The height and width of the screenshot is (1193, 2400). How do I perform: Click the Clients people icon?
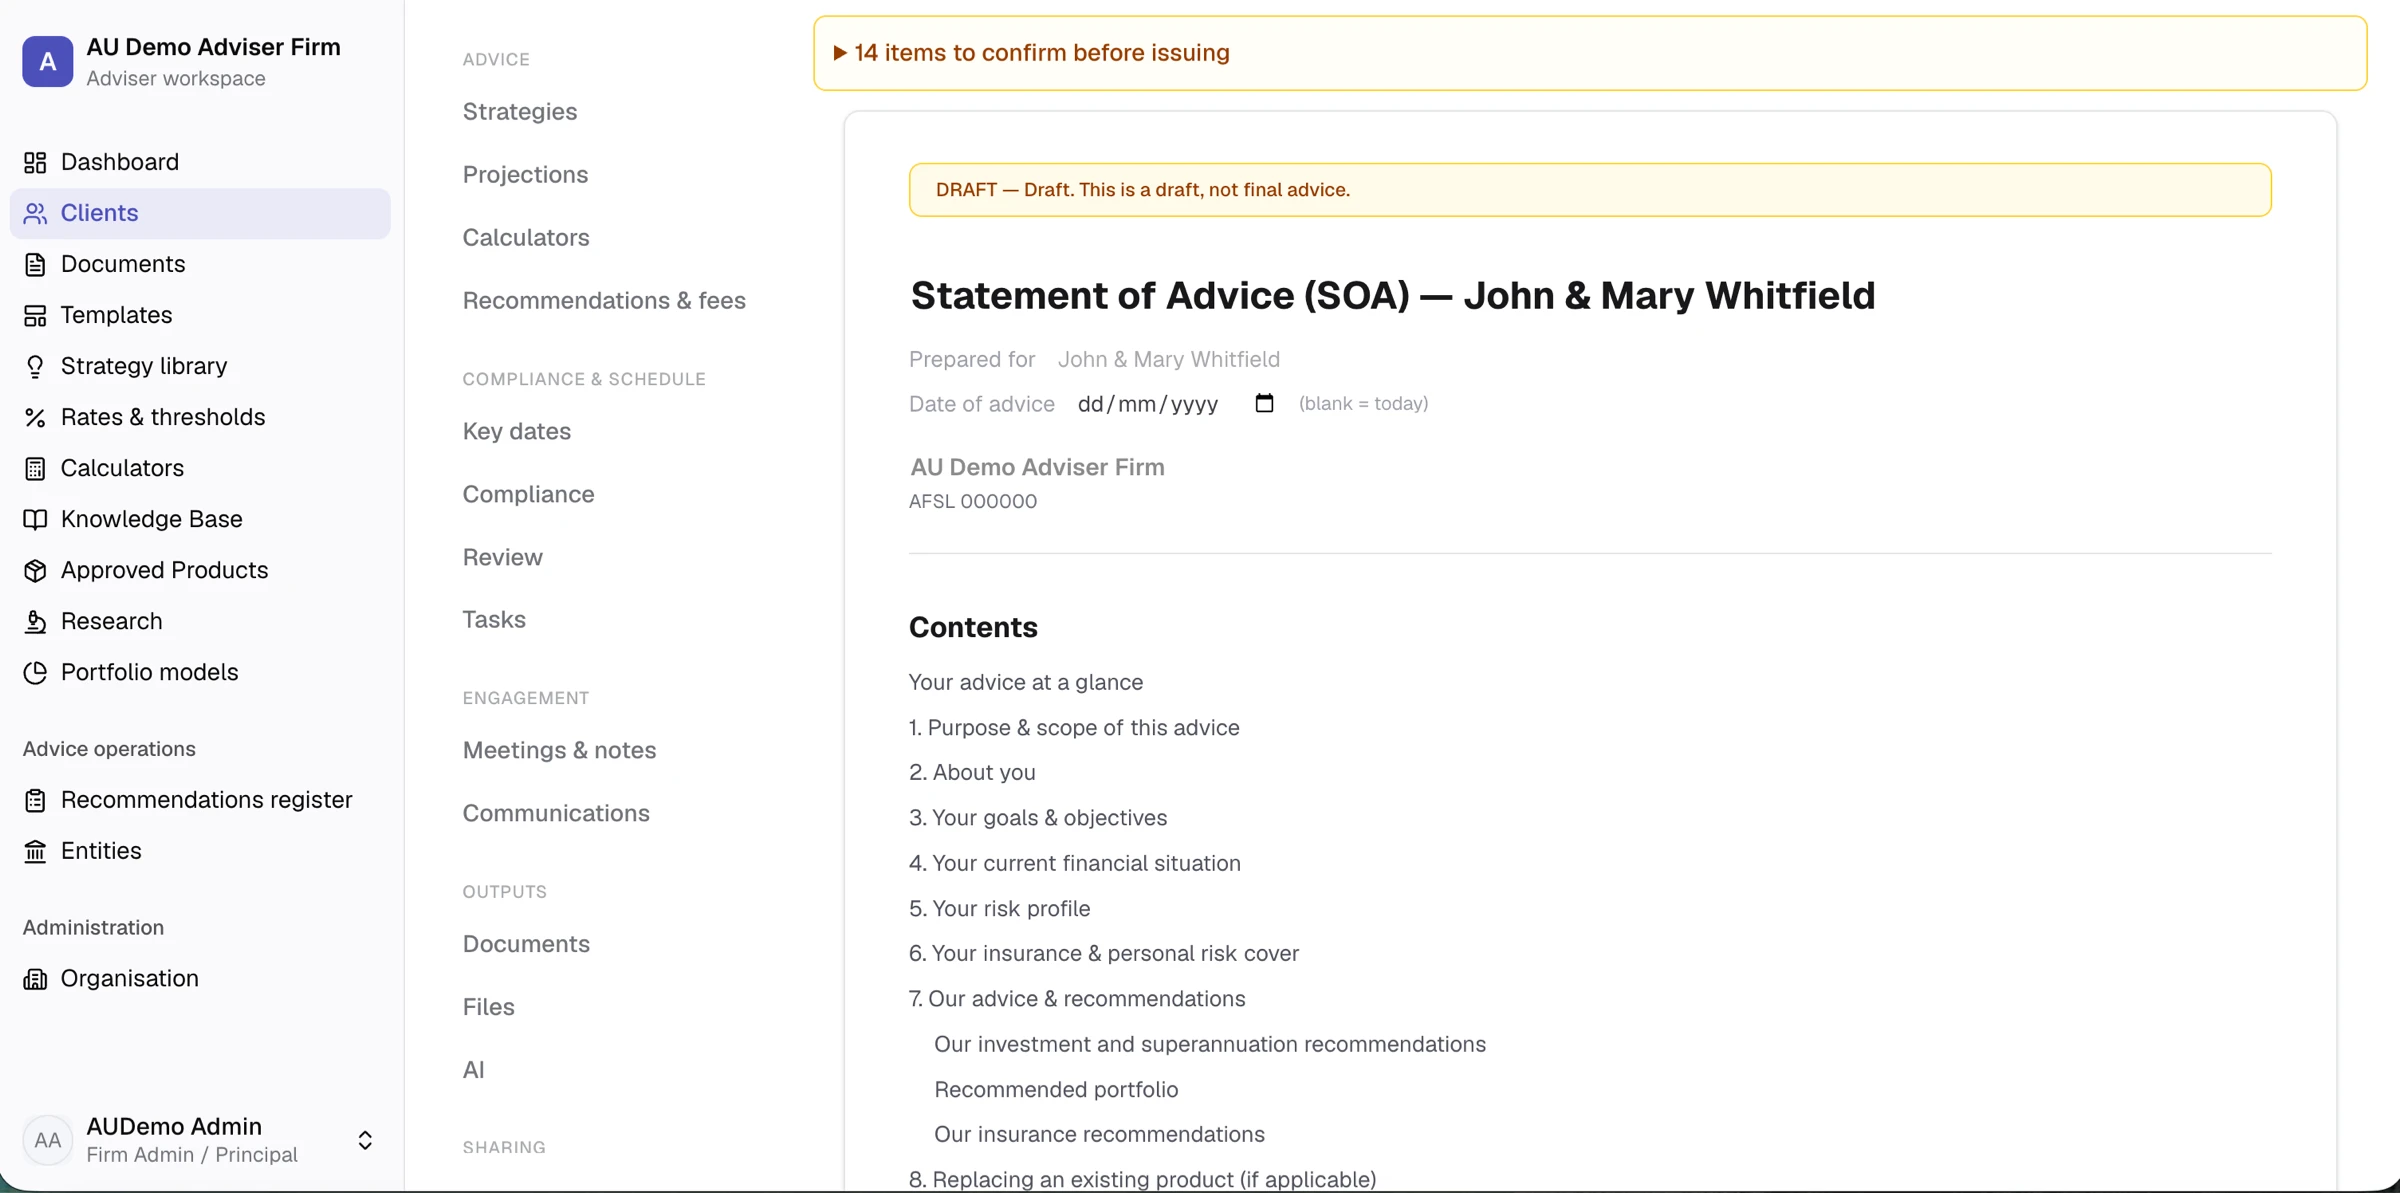tap(35, 213)
